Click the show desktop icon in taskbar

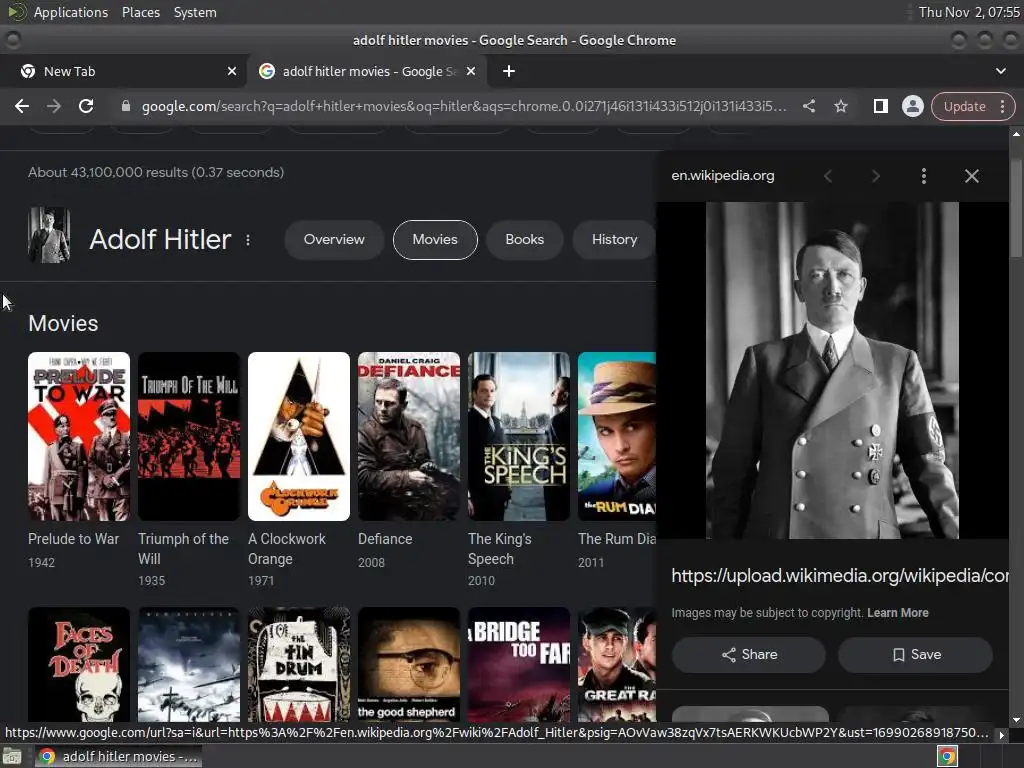[12, 757]
